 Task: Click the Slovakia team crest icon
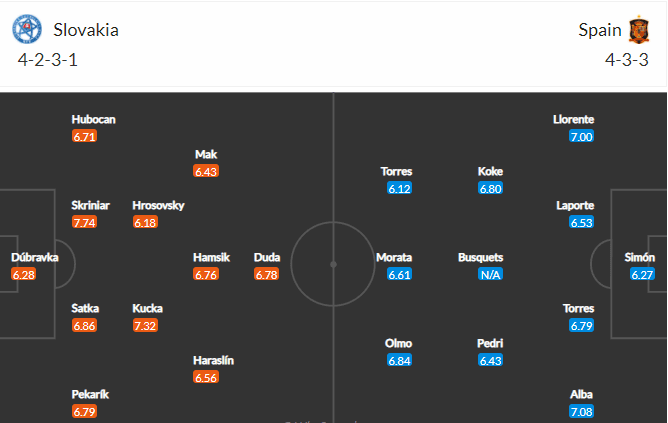[27, 29]
